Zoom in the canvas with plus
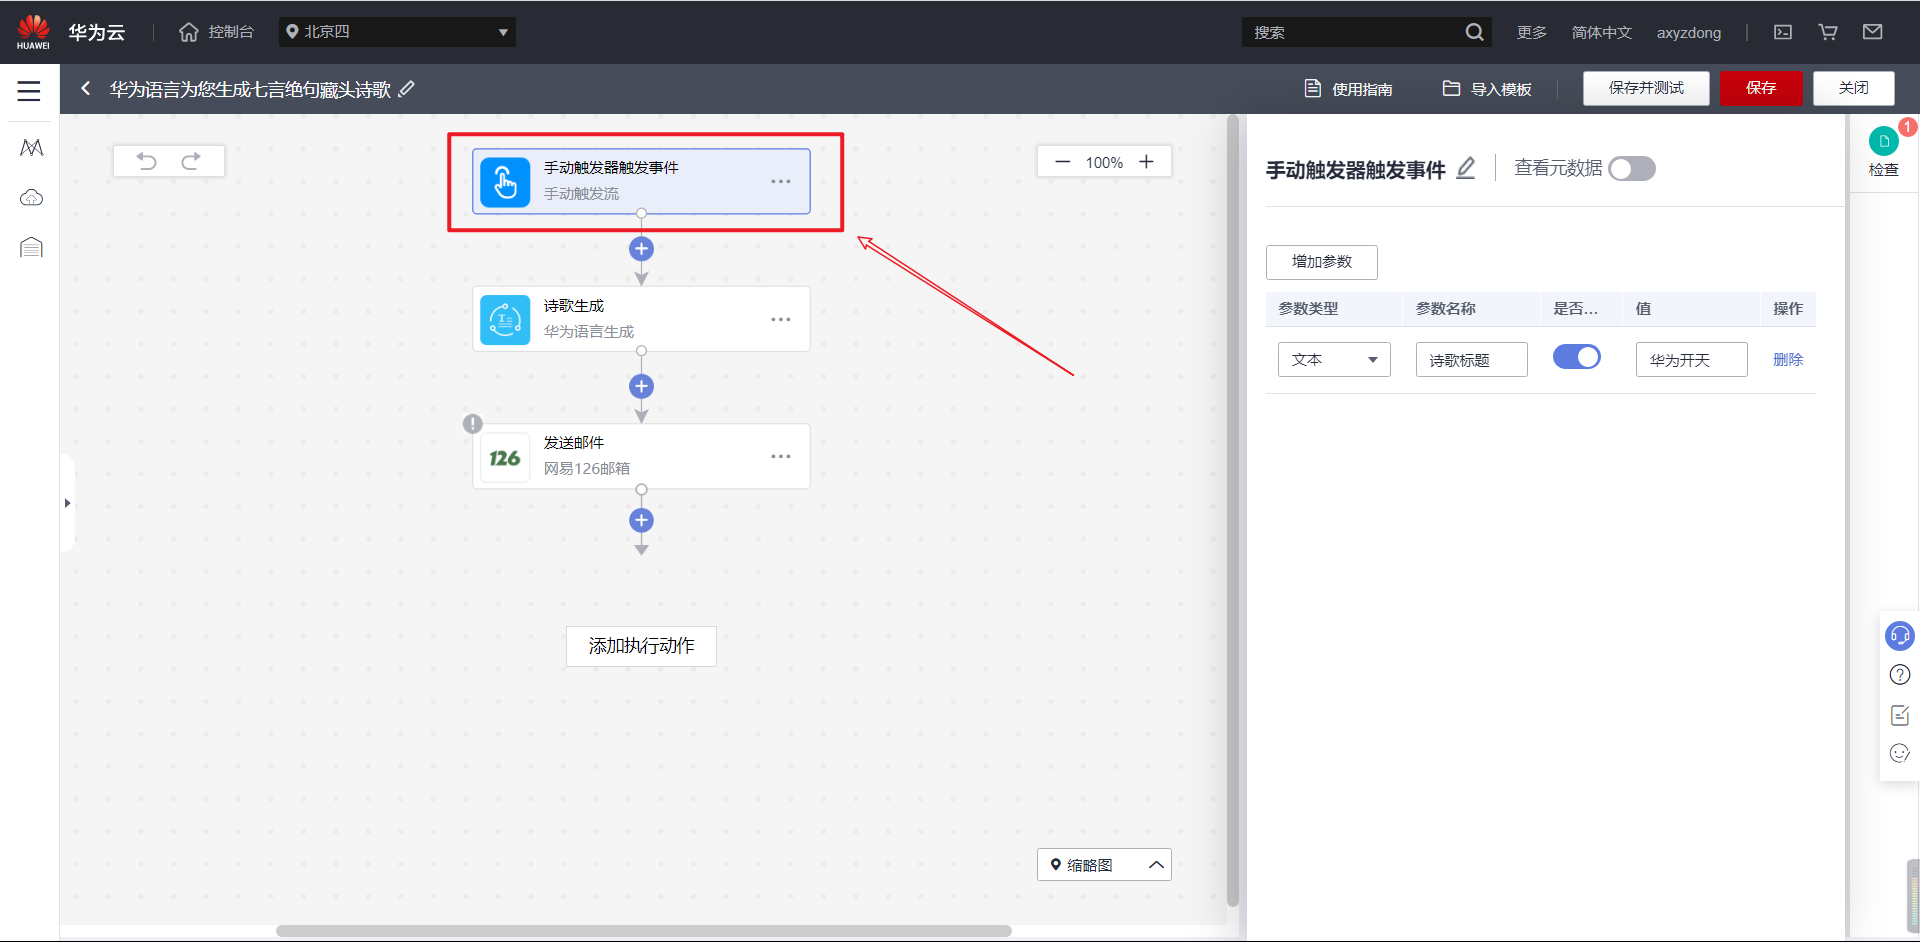 (x=1146, y=162)
